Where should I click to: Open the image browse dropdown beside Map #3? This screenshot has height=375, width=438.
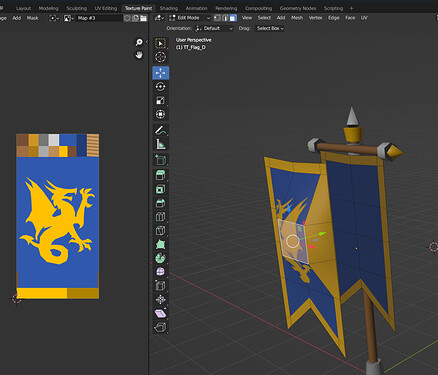pos(69,18)
